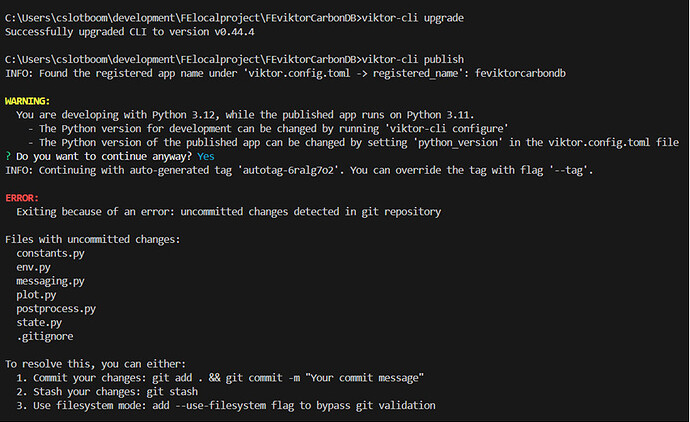Click messaging.py in the uncommitted files list
Image resolution: width=690 pixels, height=422 pixels.
[x=51, y=282]
